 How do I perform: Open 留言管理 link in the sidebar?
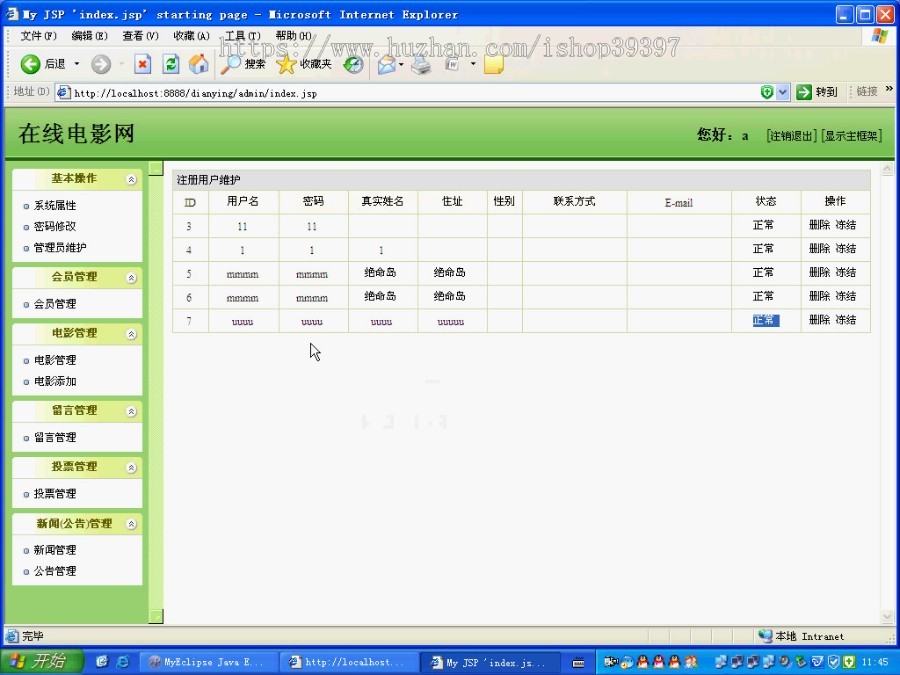click(x=55, y=437)
